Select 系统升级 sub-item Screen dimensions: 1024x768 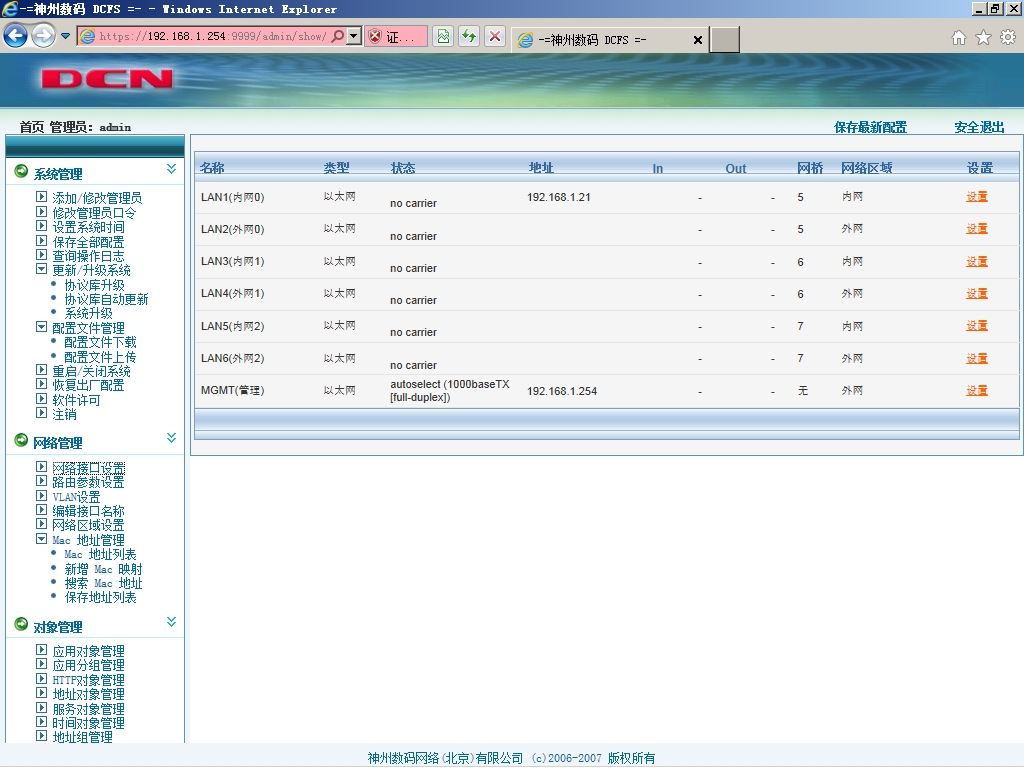88,313
